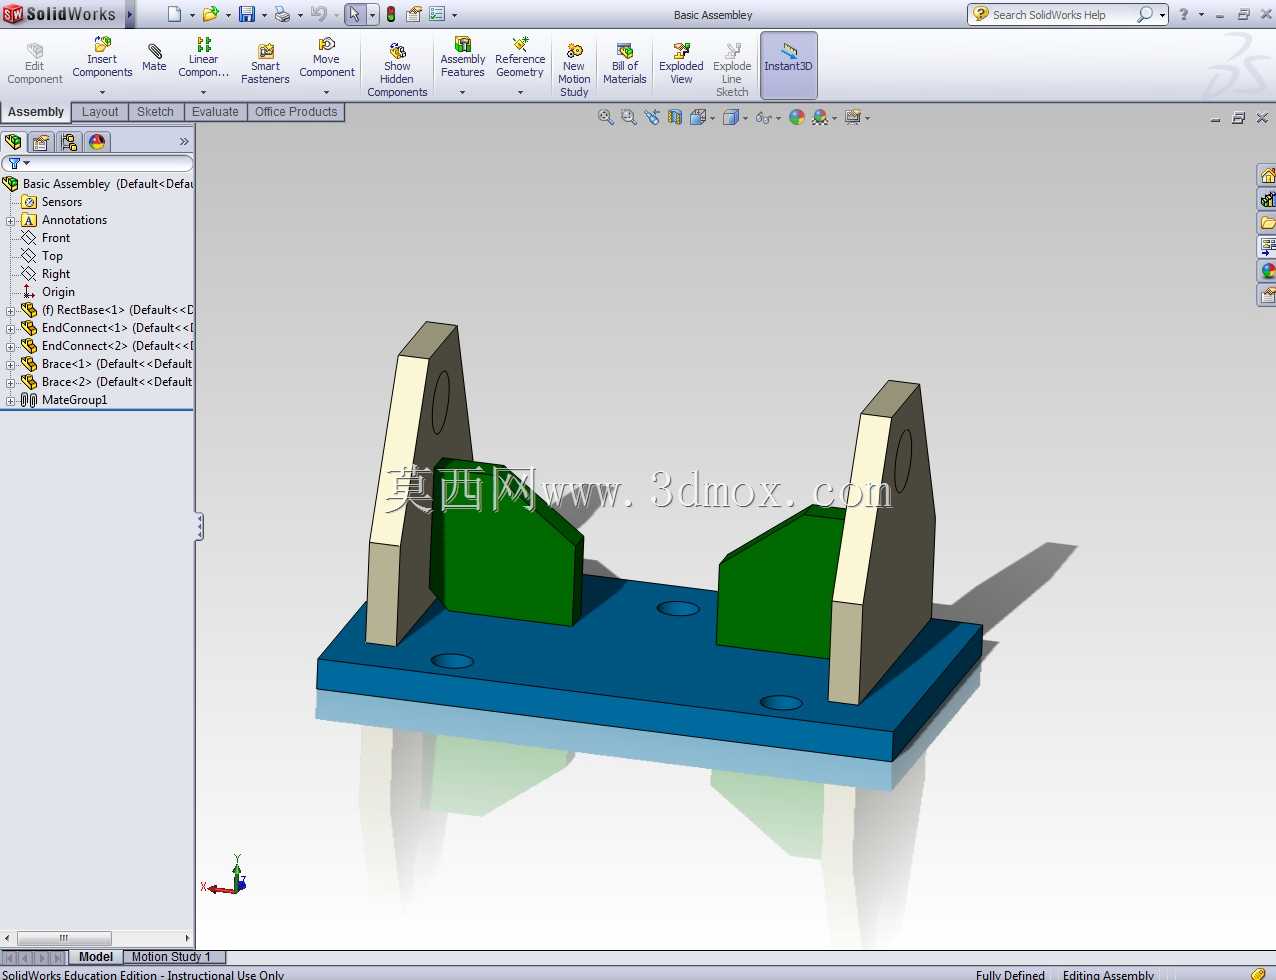Image resolution: width=1276 pixels, height=980 pixels.
Task: Expand MateGroup1 in the tree
Action: pyautogui.click(x=10, y=400)
